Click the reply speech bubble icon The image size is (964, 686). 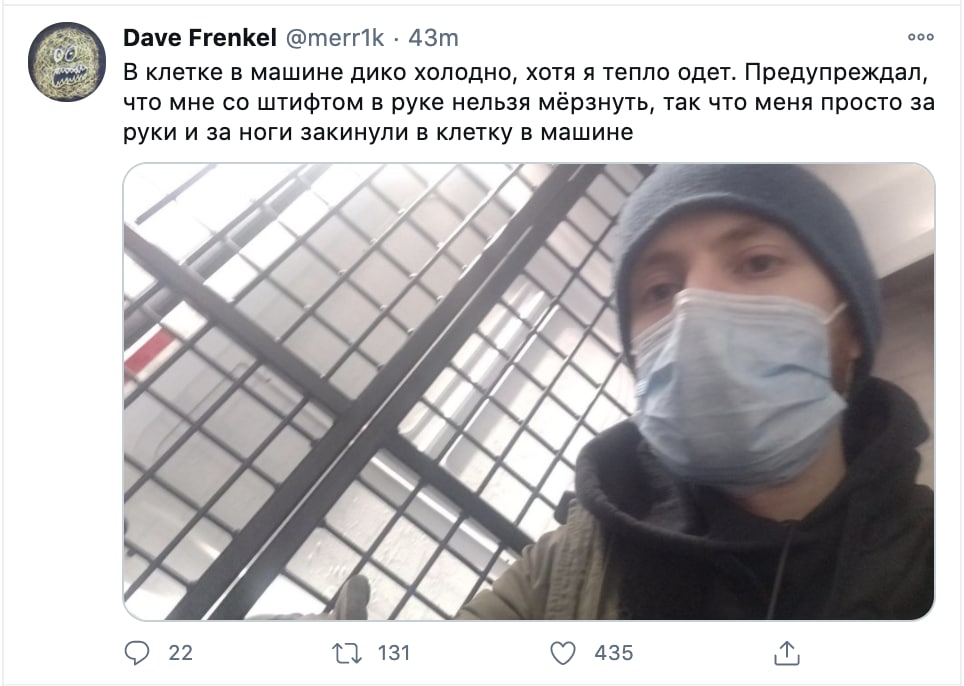point(136,653)
